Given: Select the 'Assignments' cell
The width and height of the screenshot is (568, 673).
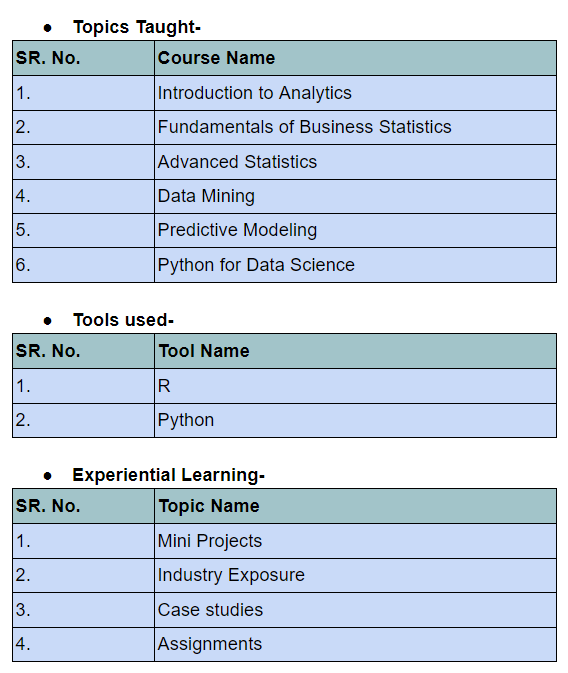Looking at the screenshot, I should click(355, 644).
